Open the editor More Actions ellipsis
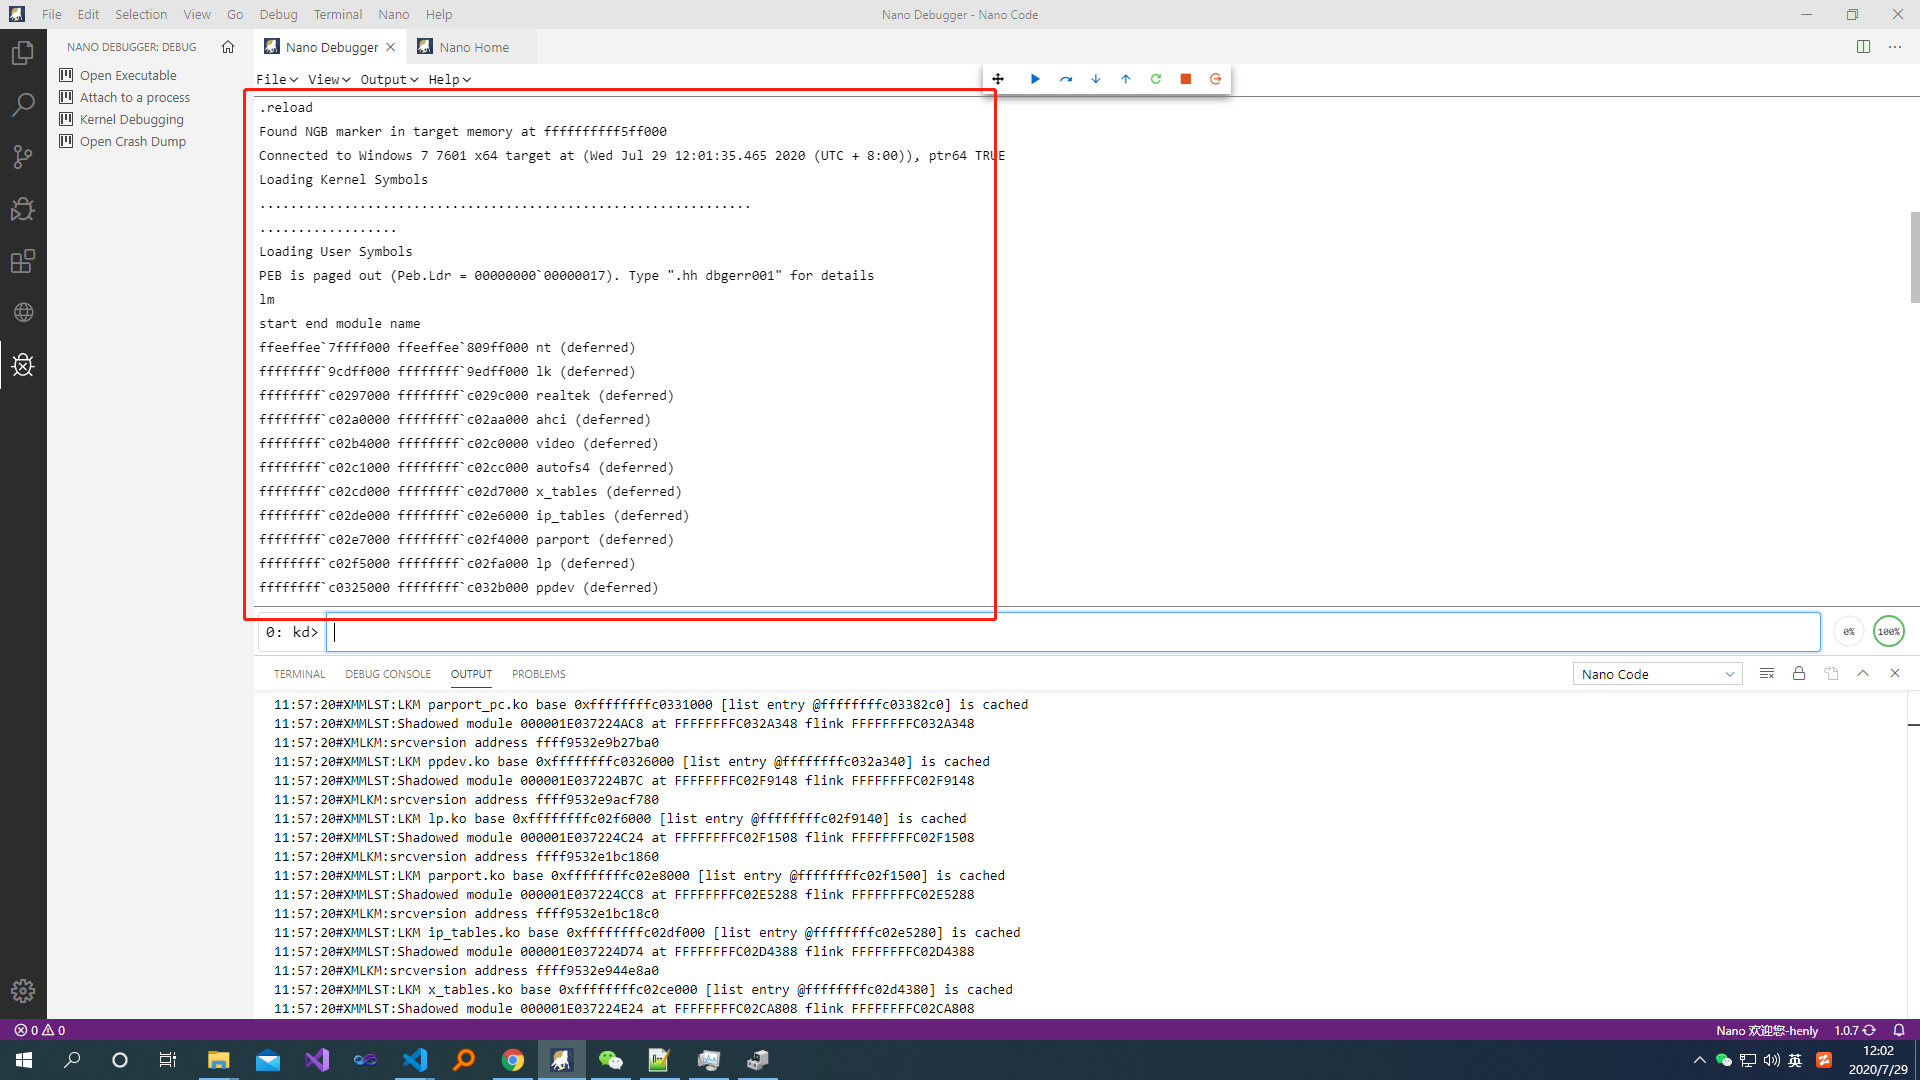 (1895, 47)
